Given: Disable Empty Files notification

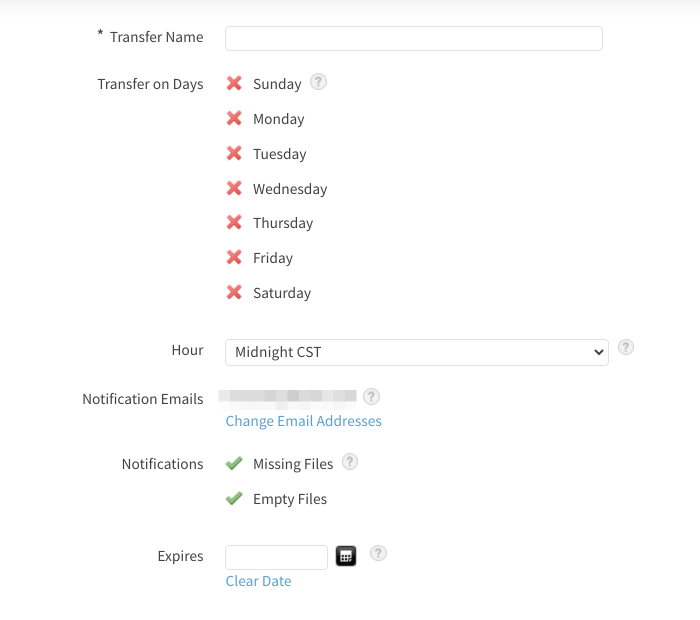Looking at the screenshot, I should coord(234,498).
